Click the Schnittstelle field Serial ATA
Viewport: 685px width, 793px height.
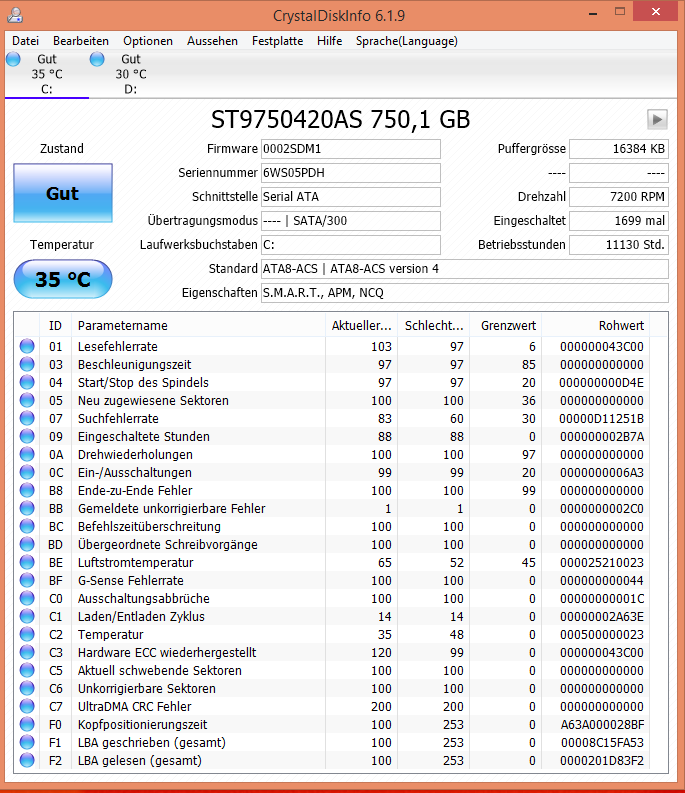(351, 197)
